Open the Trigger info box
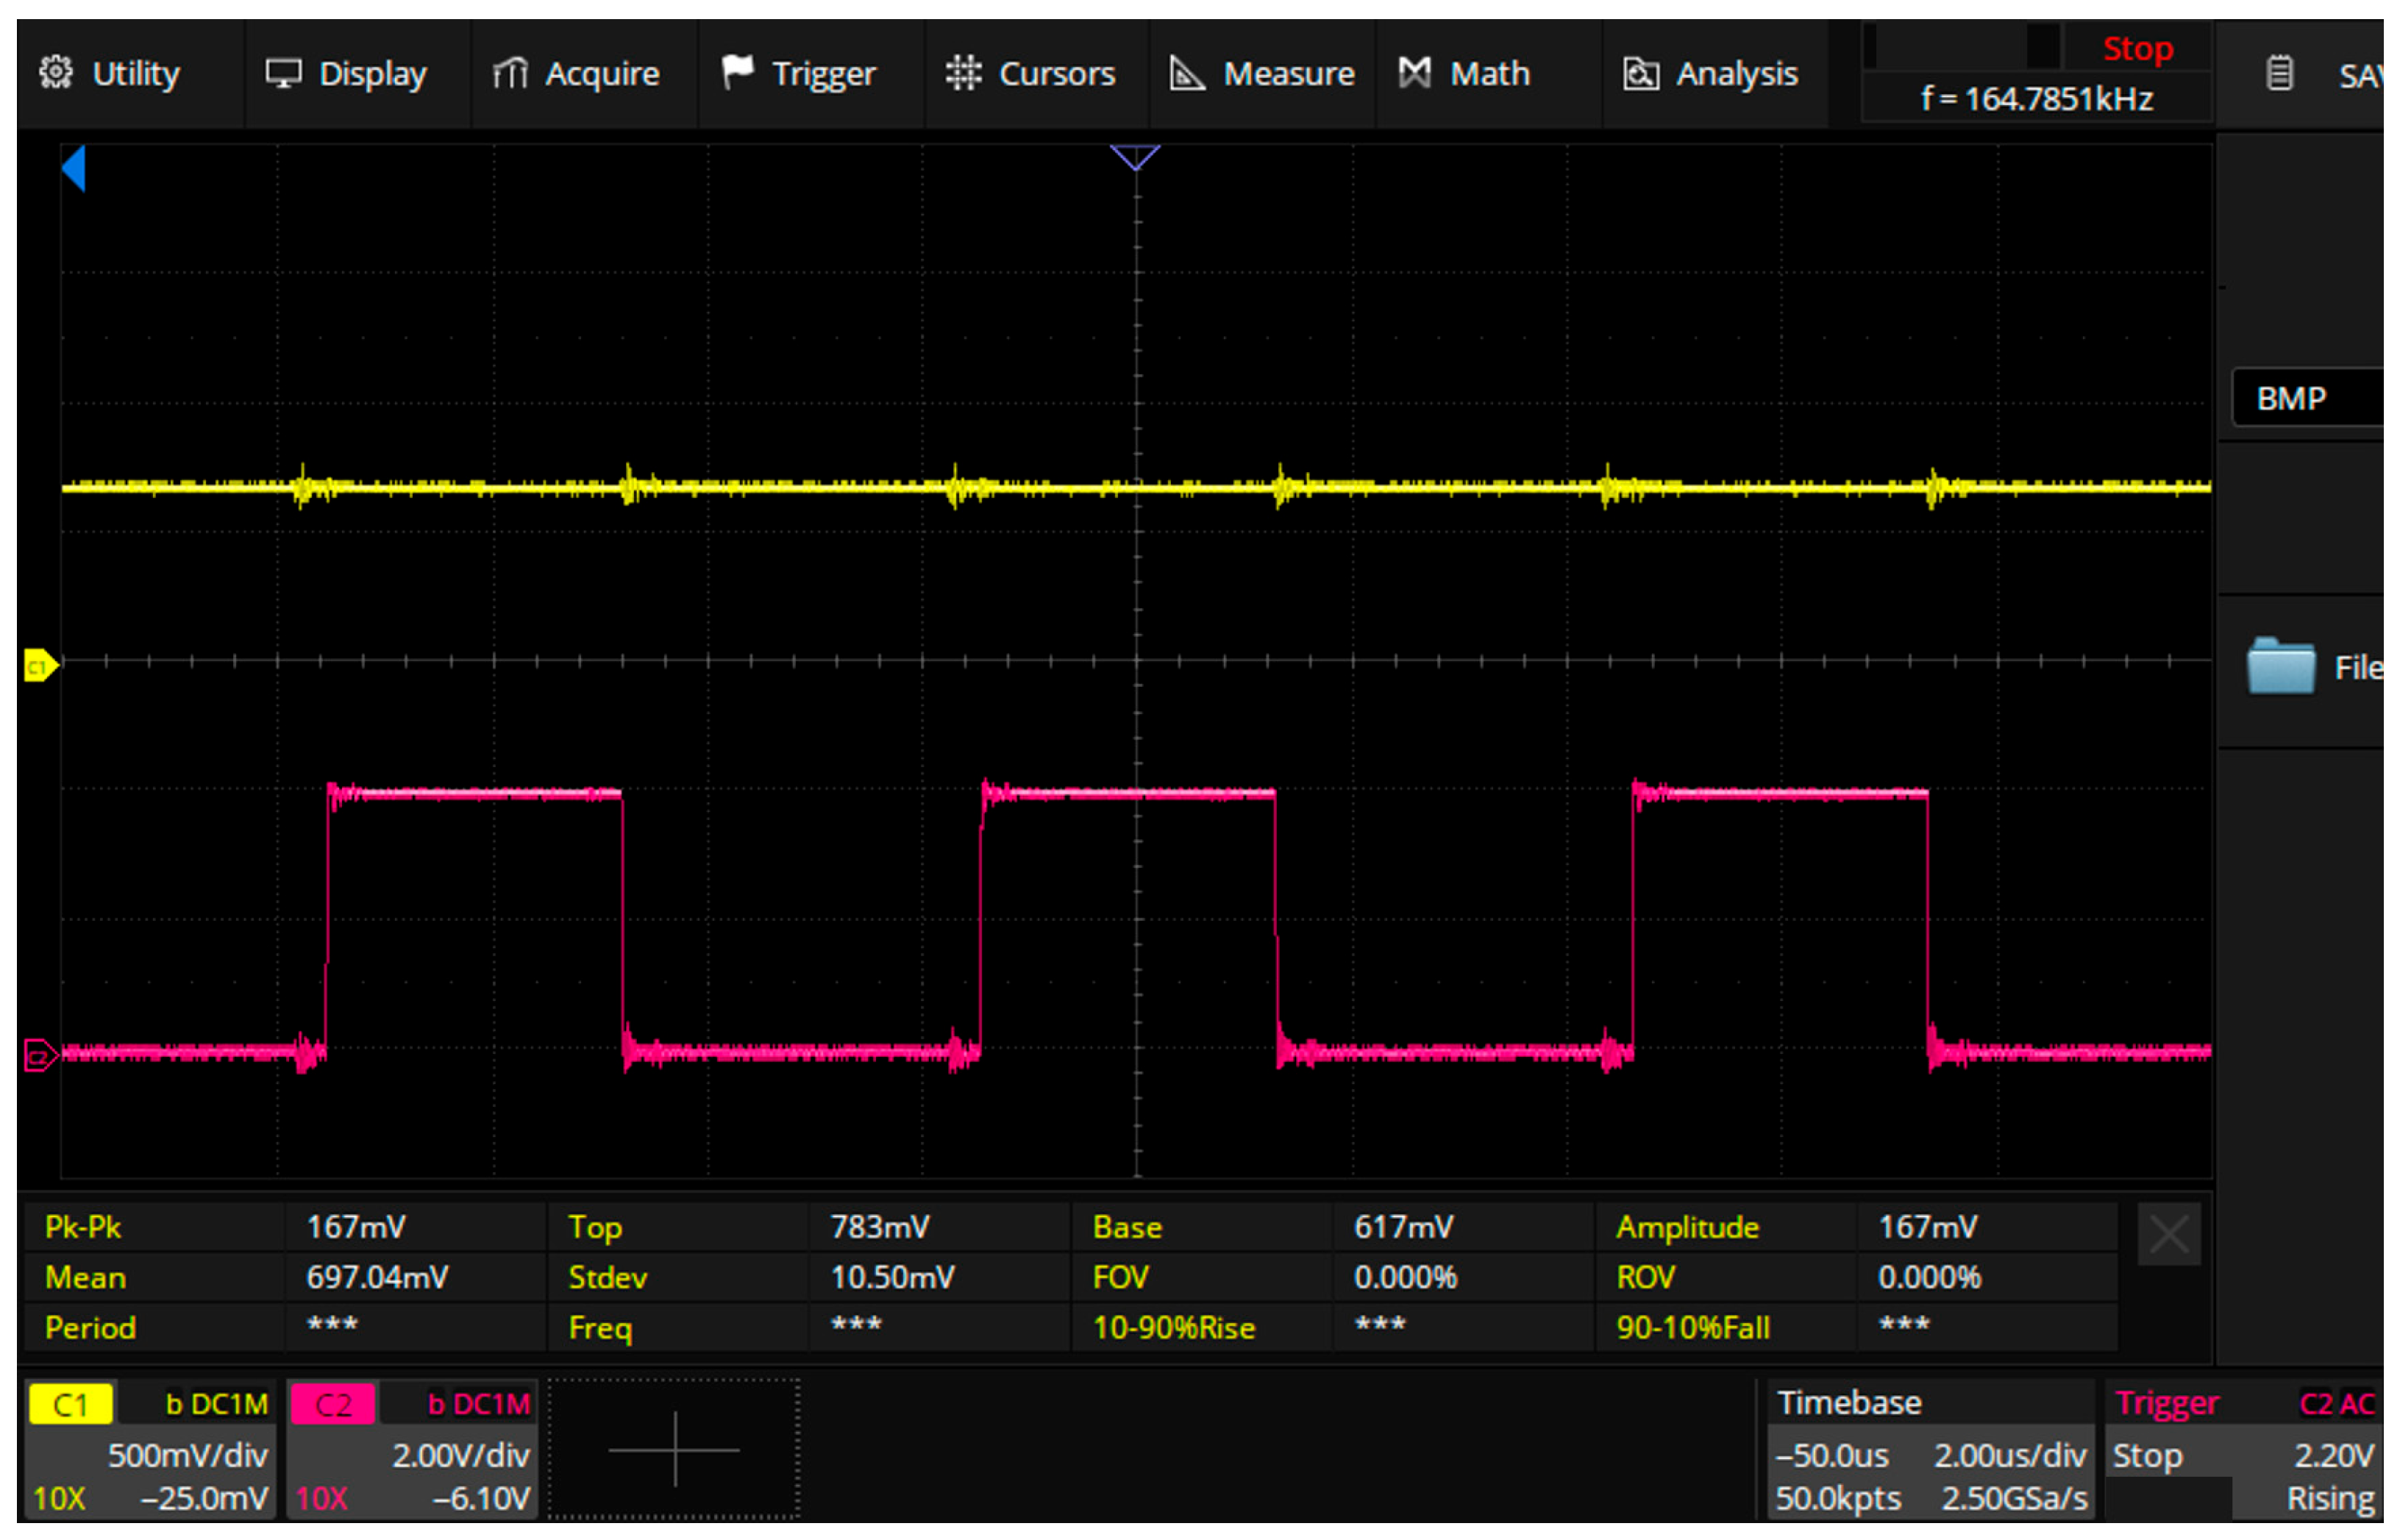Screen dimensions: 2400x1540 tap(2243, 1449)
